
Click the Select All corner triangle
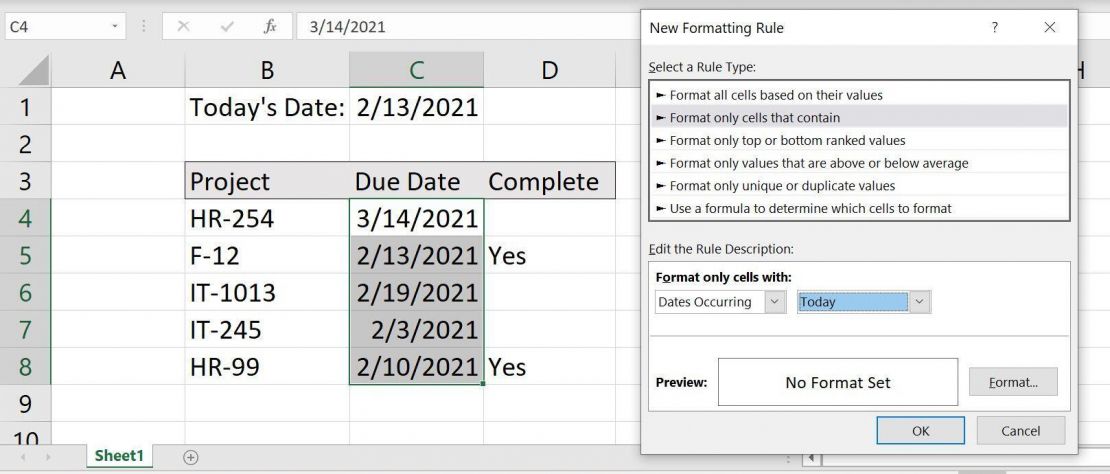point(33,70)
